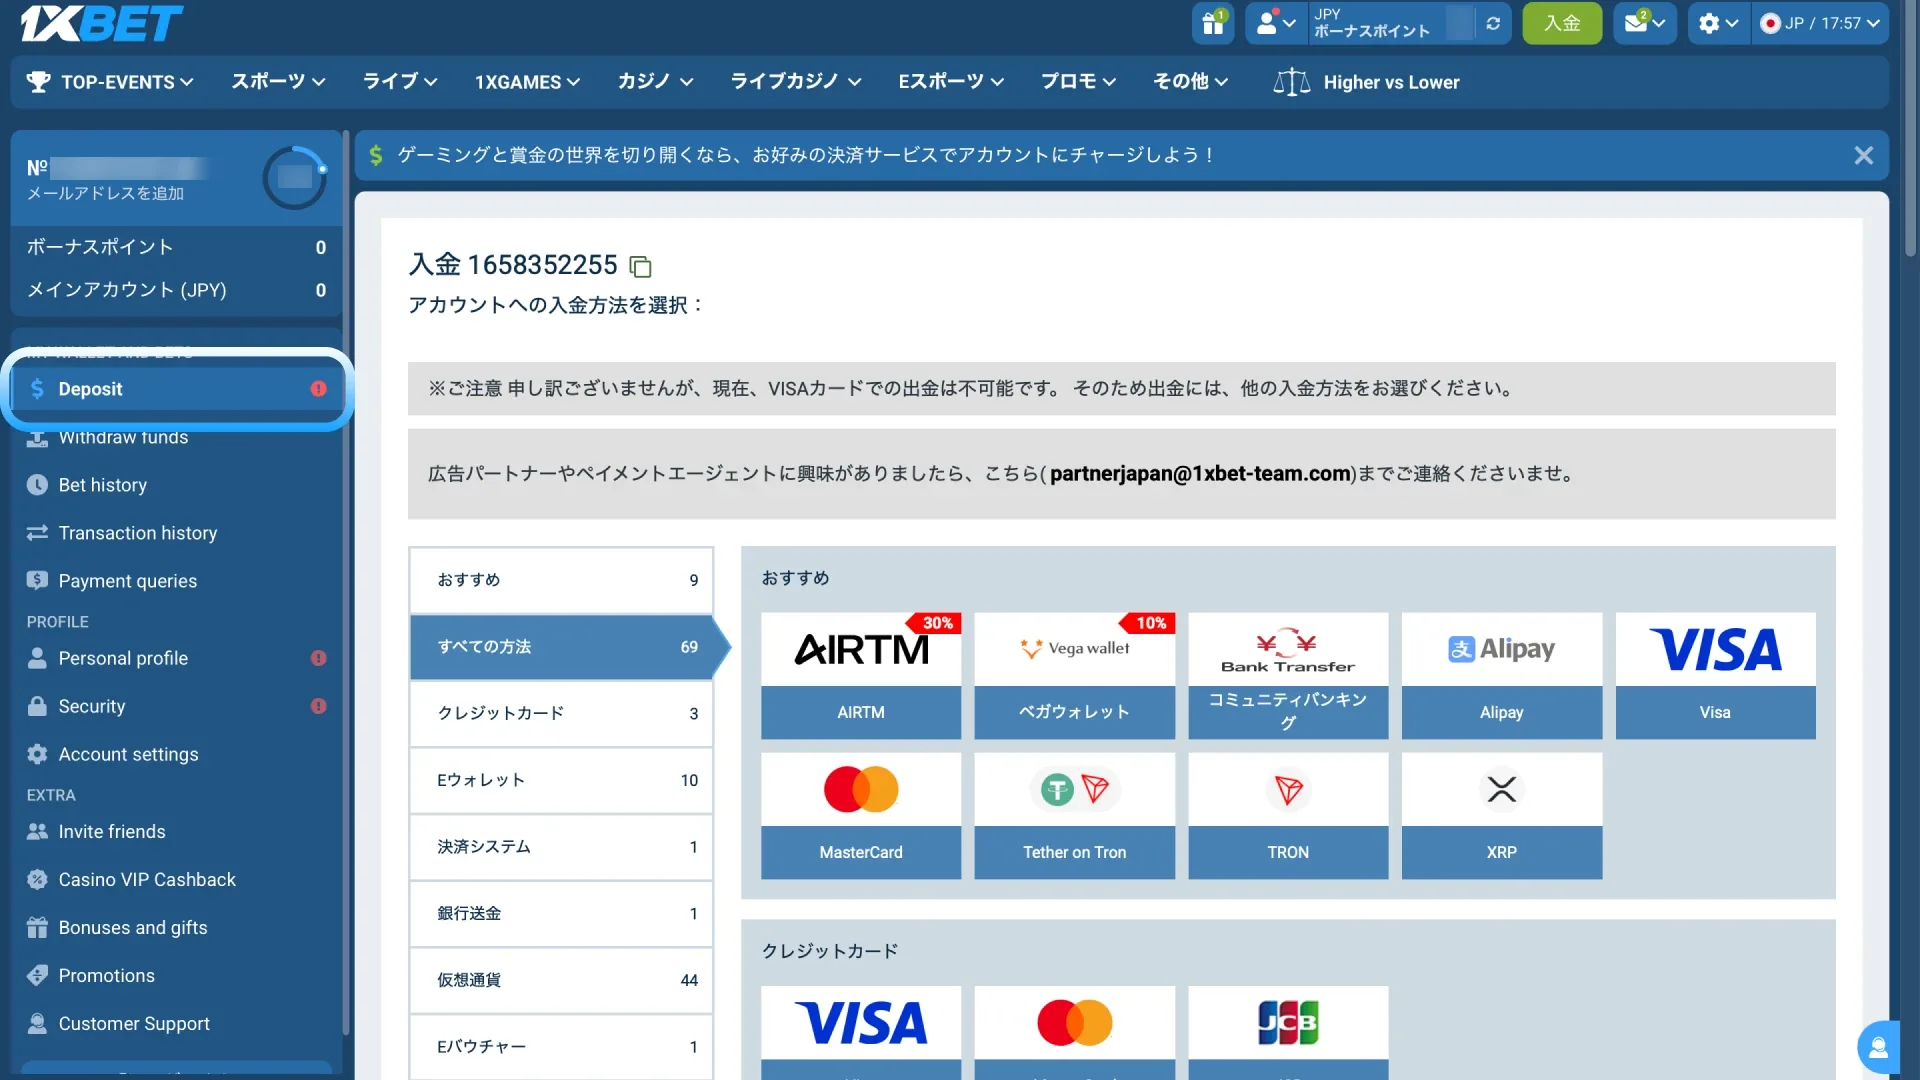Open Payment queries in sidebar
The image size is (1920, 1080).
coord(177,581)
